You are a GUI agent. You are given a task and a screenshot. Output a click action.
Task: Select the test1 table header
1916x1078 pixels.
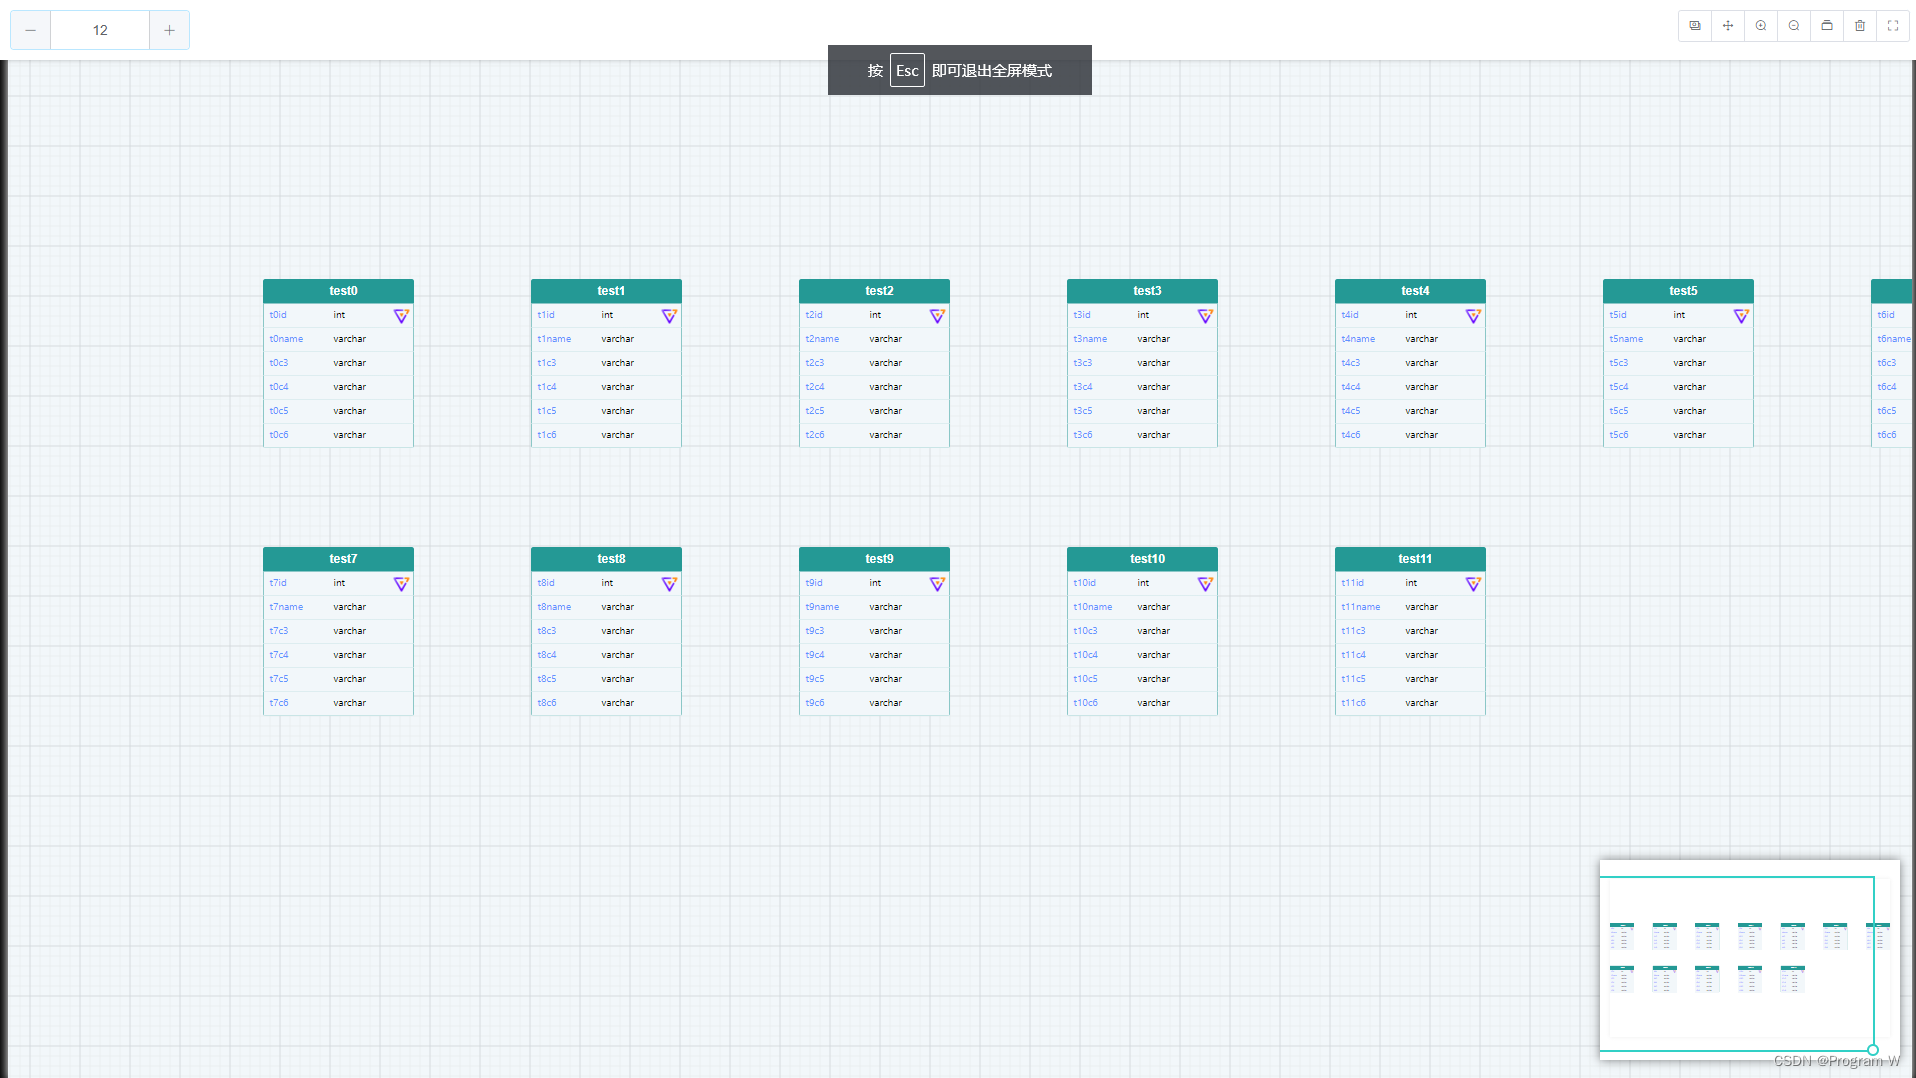[606, 291]
